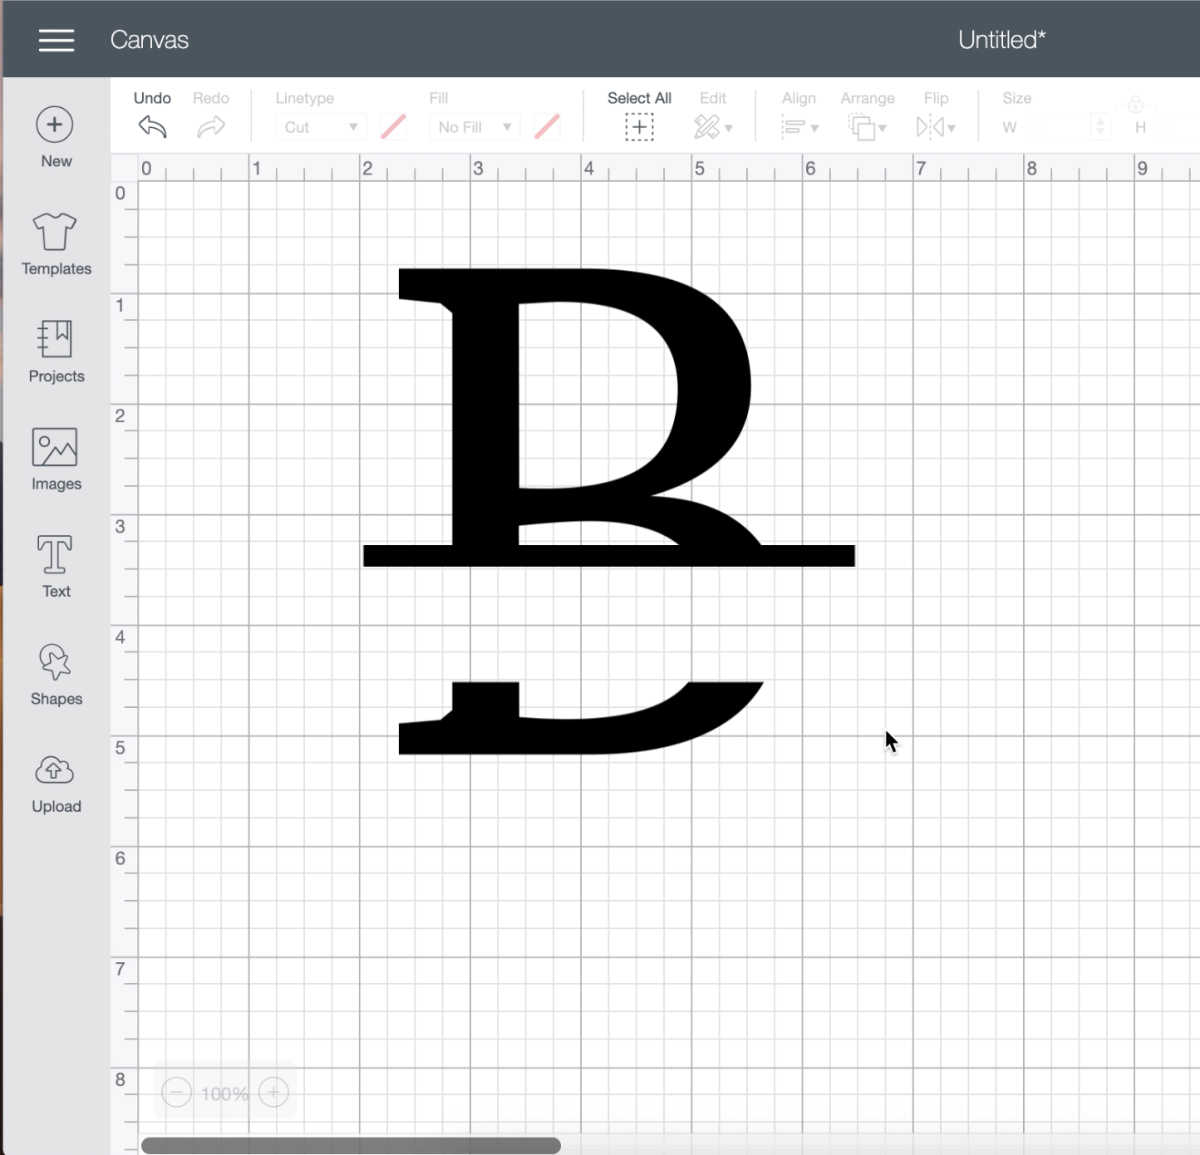The width and height of the screenshot is (1200, 1155).
Task: Click the New project plus icon
Action: pyautogui.click(x=55, y=125)
